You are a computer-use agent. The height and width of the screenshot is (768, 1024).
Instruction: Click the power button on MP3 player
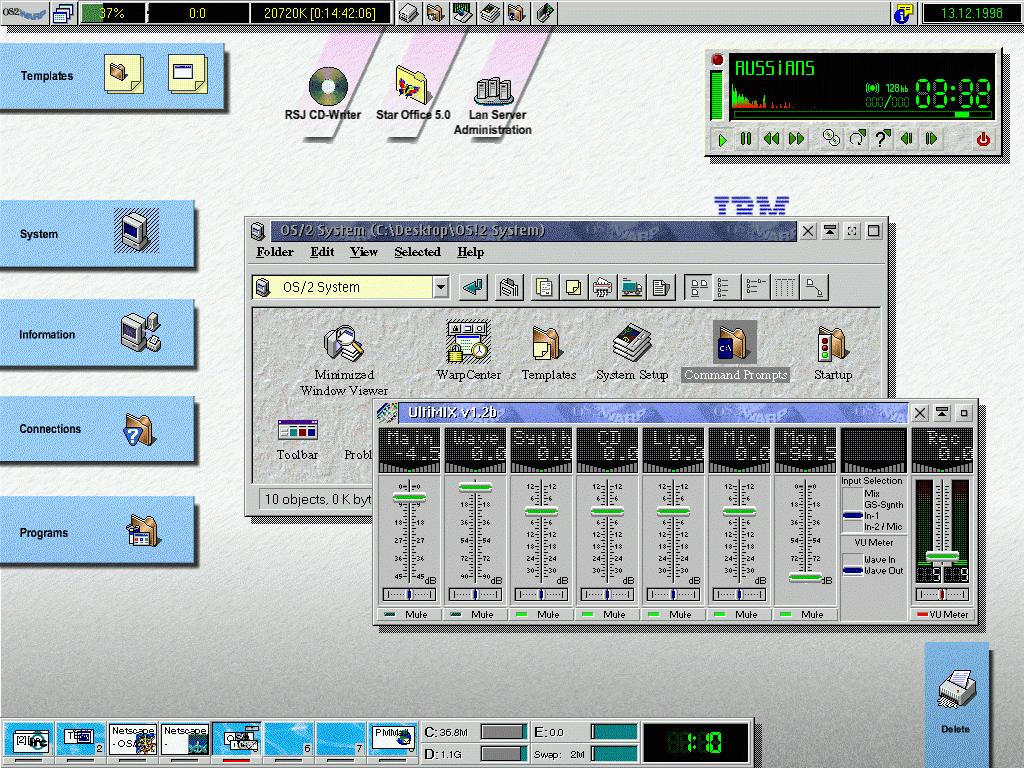point(983,139)
